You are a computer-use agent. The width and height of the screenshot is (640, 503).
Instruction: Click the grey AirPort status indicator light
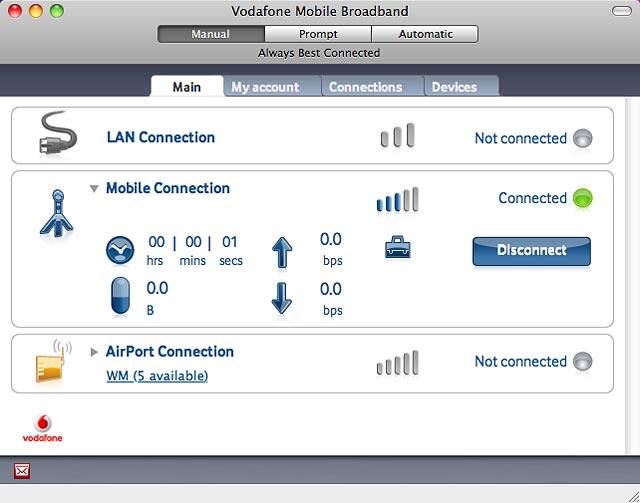pos(582,361)
